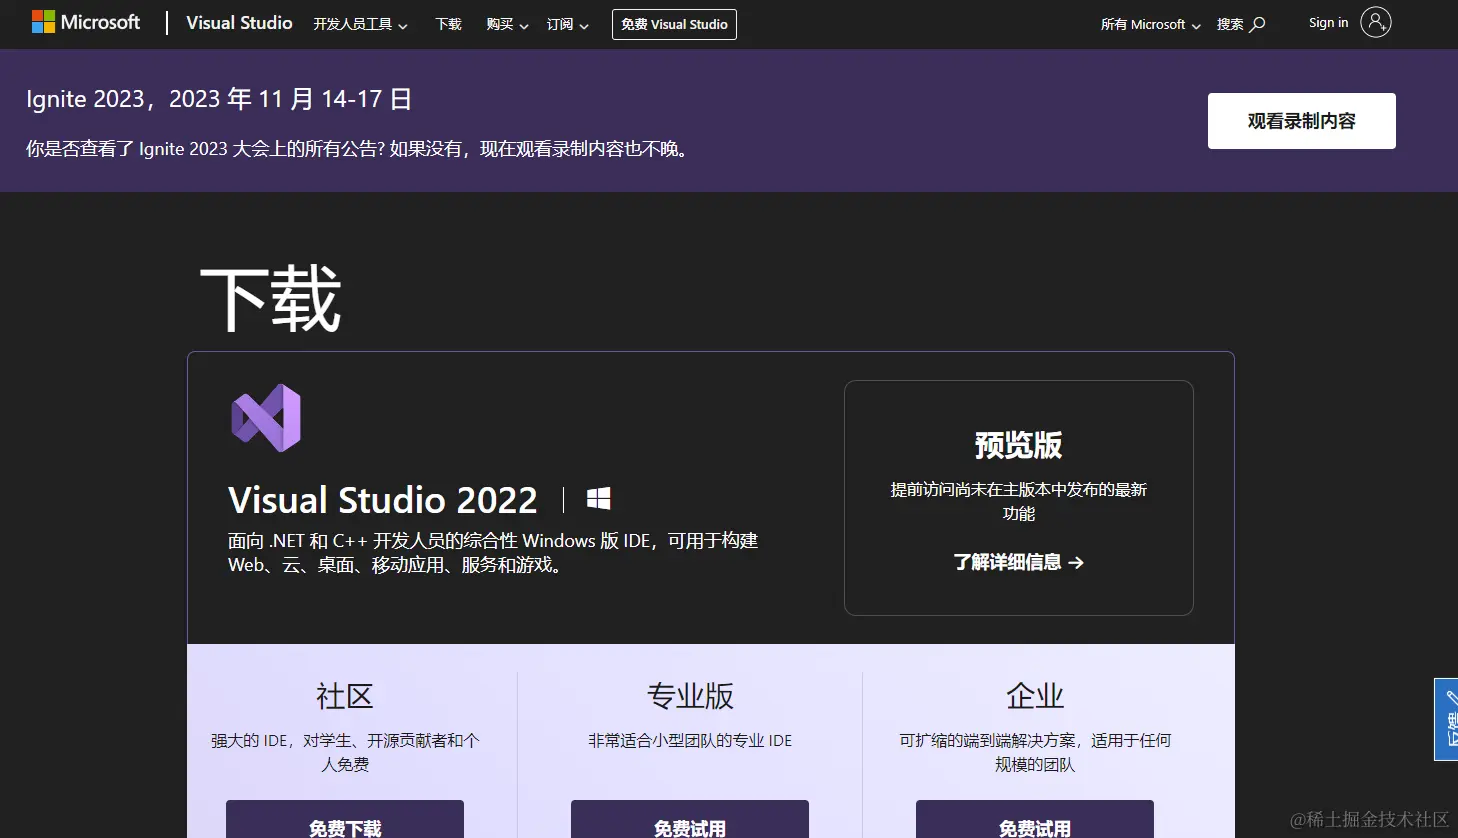This screenshot has width=1458, height=838.
Task: Follow the 了解详细信息 link
Action: click(x=1018, y=562)
